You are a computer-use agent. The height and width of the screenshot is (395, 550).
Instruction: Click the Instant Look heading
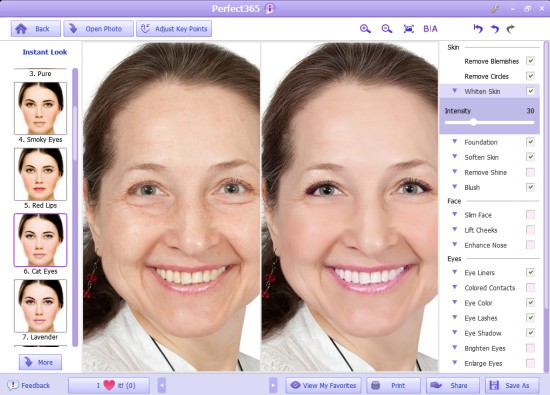coord(45,52)
